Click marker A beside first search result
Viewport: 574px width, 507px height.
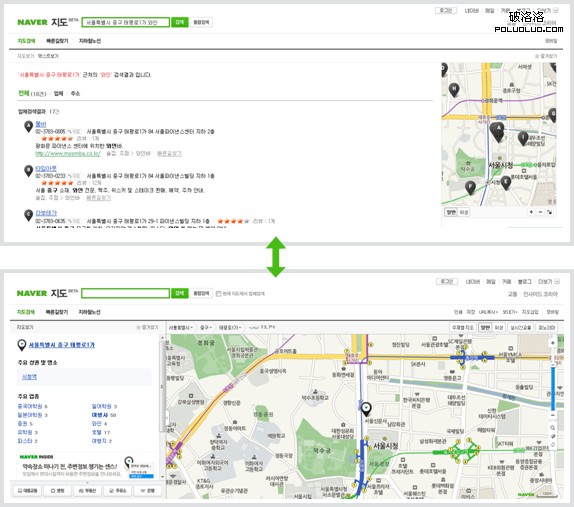point(29,126)
